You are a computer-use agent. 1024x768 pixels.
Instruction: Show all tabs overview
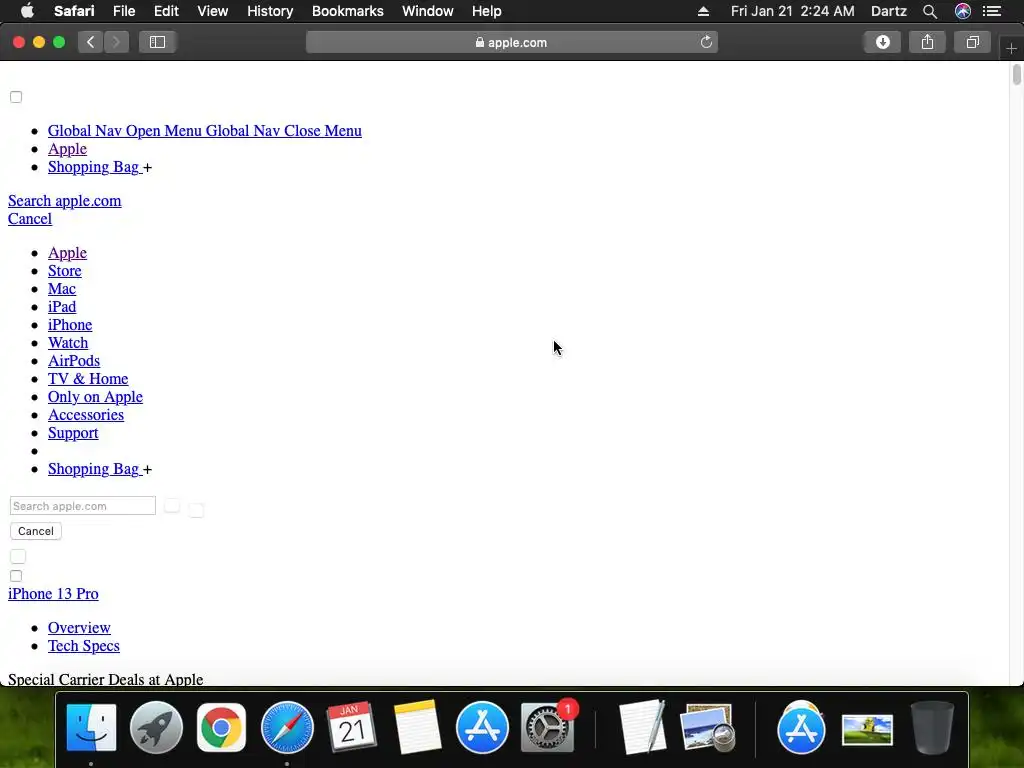pos(972,42)
